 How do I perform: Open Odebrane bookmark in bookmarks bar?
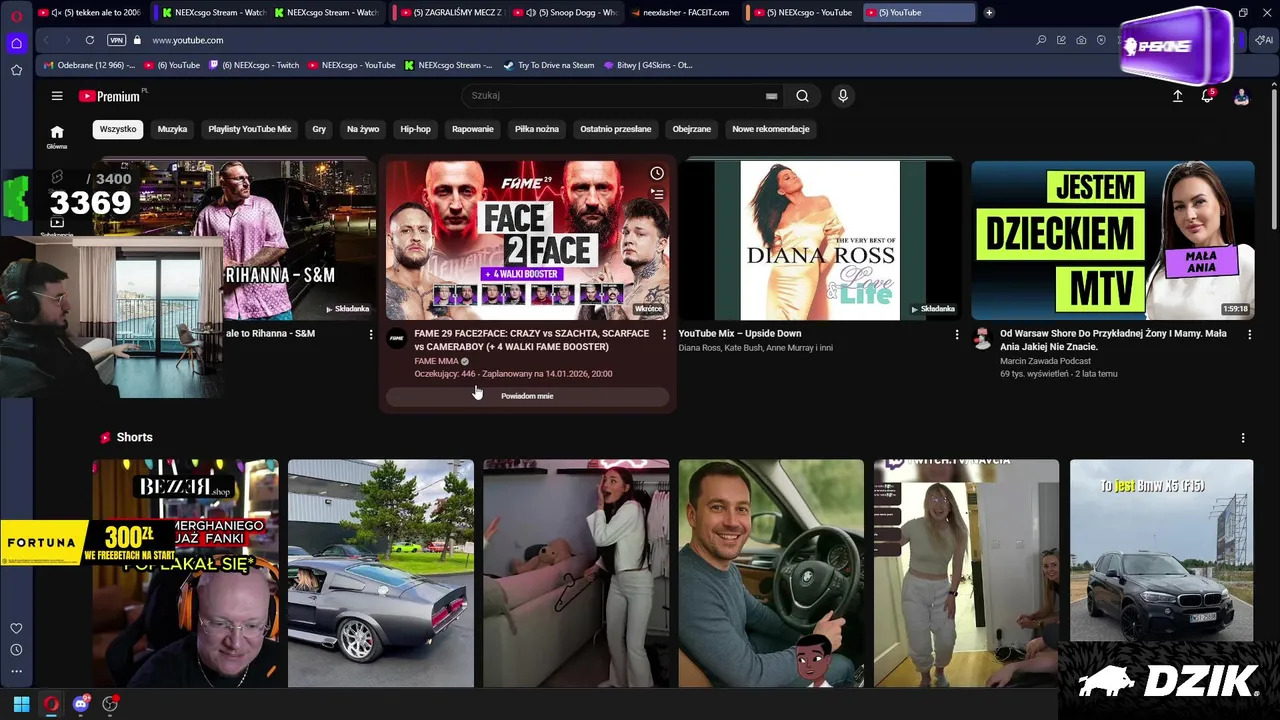click(x=91, y=65)
